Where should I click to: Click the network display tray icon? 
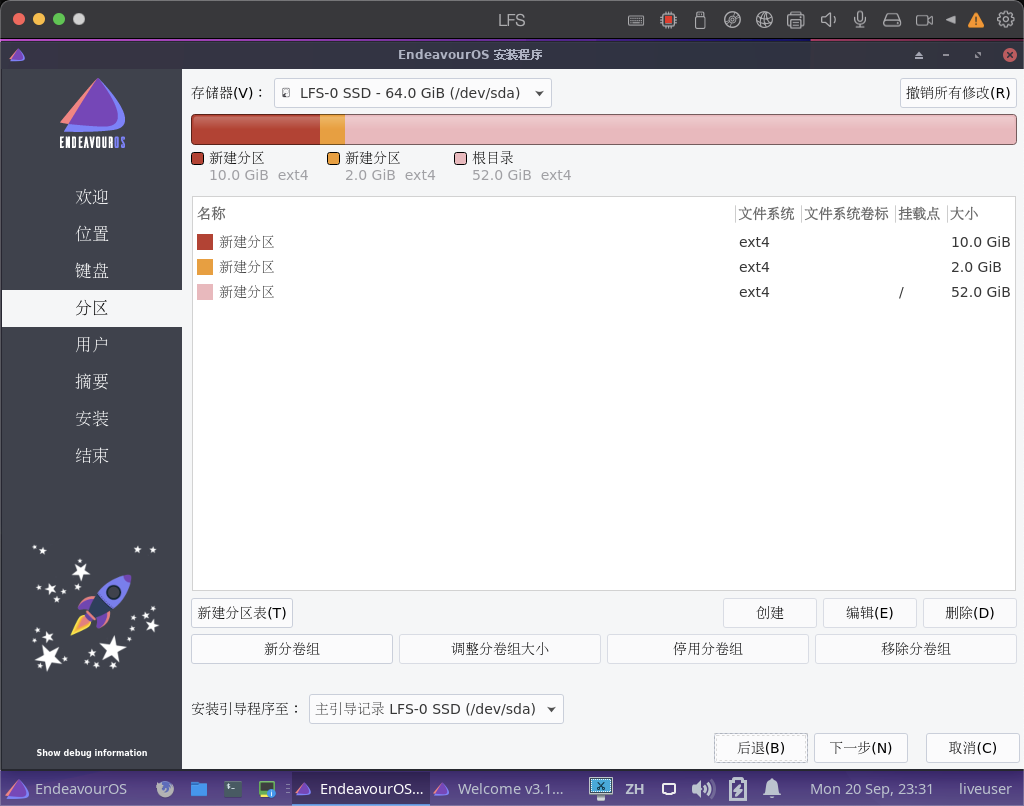coord(601,788)
